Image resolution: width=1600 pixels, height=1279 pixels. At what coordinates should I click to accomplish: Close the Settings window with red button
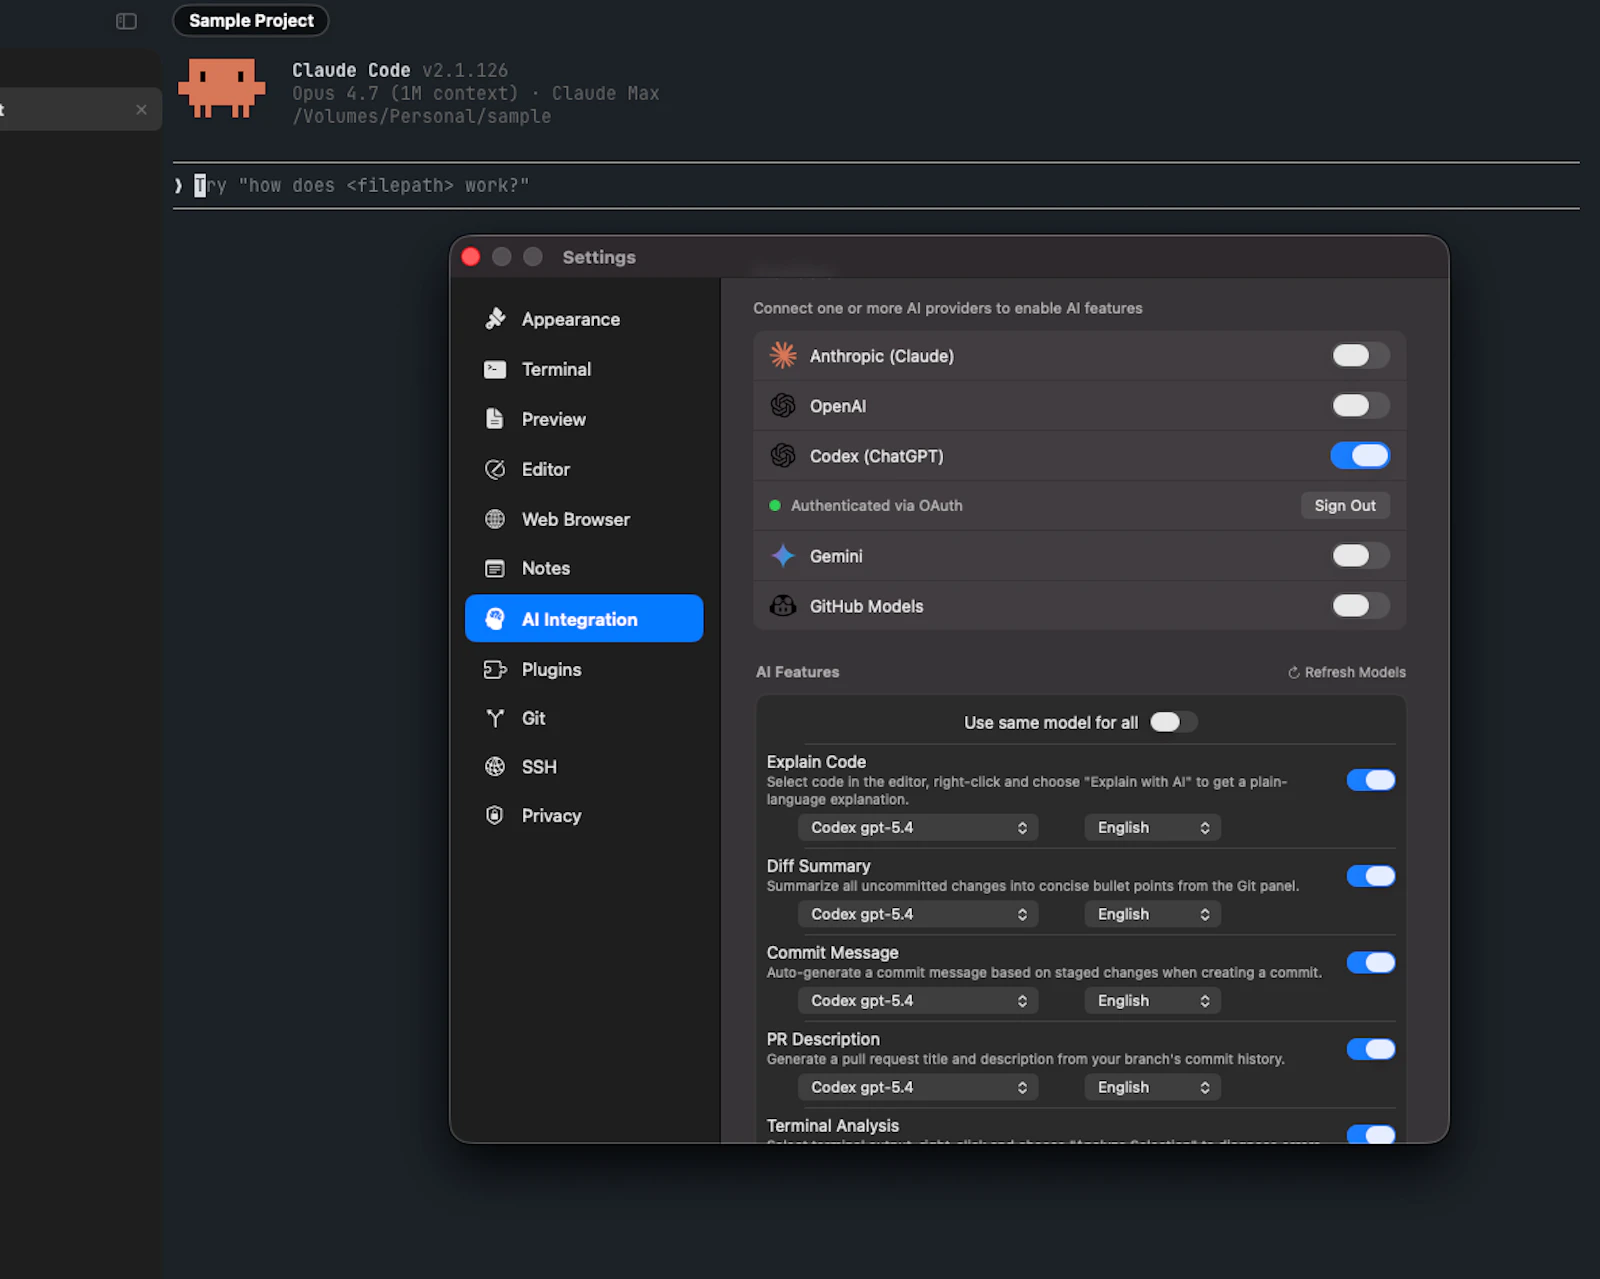(471, 257)
